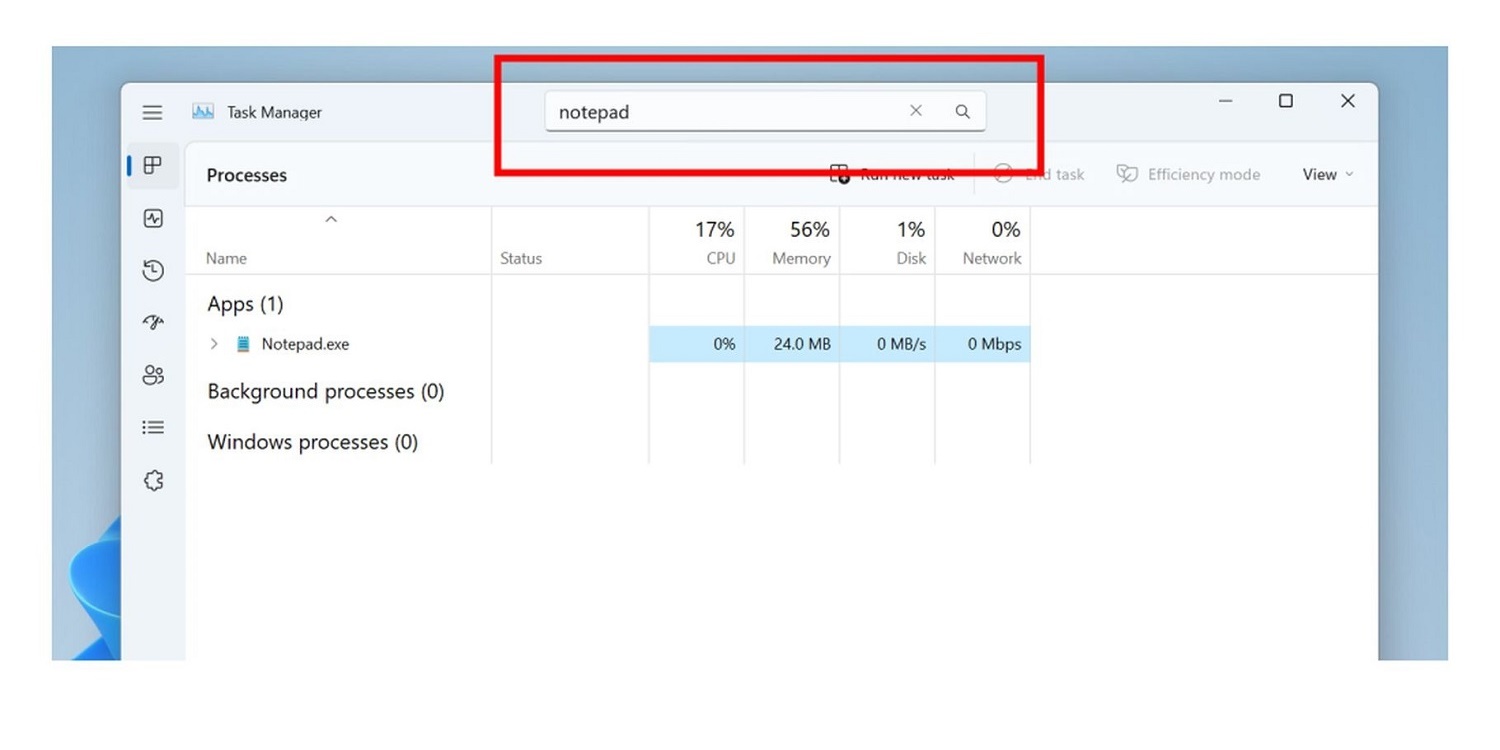Viewport: 1500px width, 750px height.
Task: Click the End task button
Action: pos(1040,174)
